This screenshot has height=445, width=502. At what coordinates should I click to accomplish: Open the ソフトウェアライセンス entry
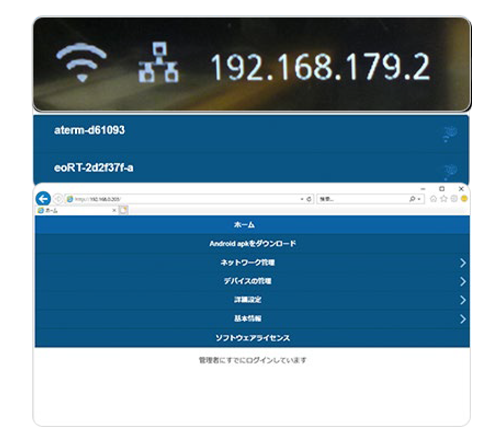coord(252,338)
